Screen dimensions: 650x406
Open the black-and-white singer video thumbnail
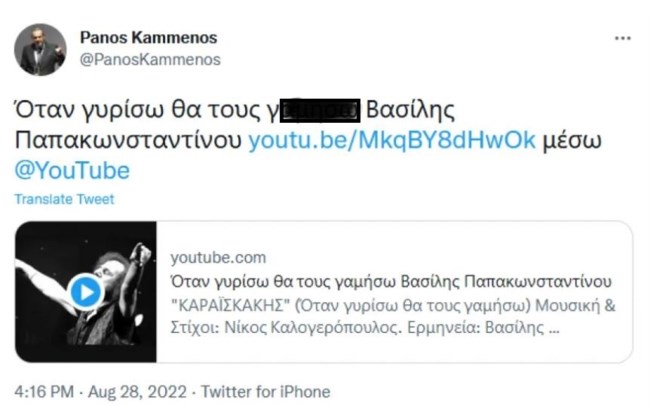pyautogui.click(x=86, y=292)
